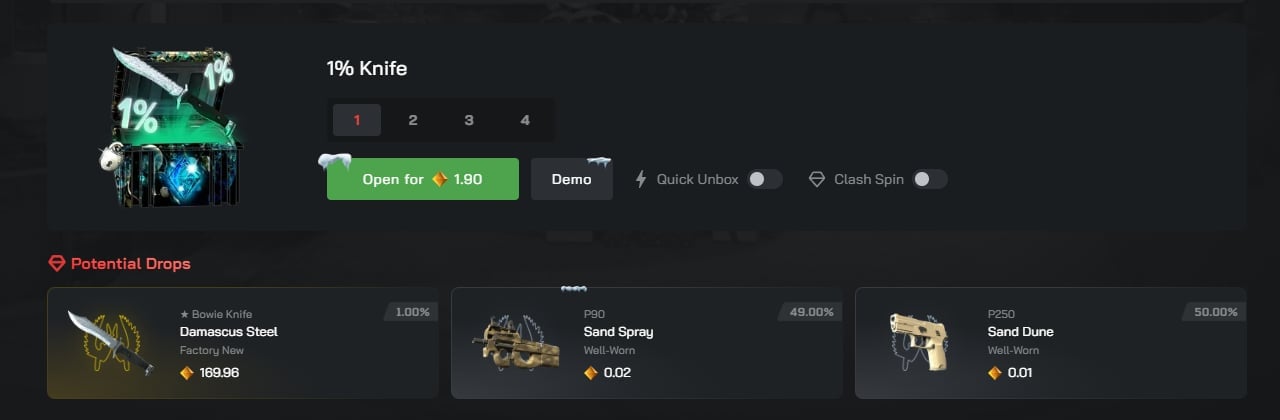Click the coin icon on Open button
Viewport: 1280px width, 420px height.
(439, 180)
